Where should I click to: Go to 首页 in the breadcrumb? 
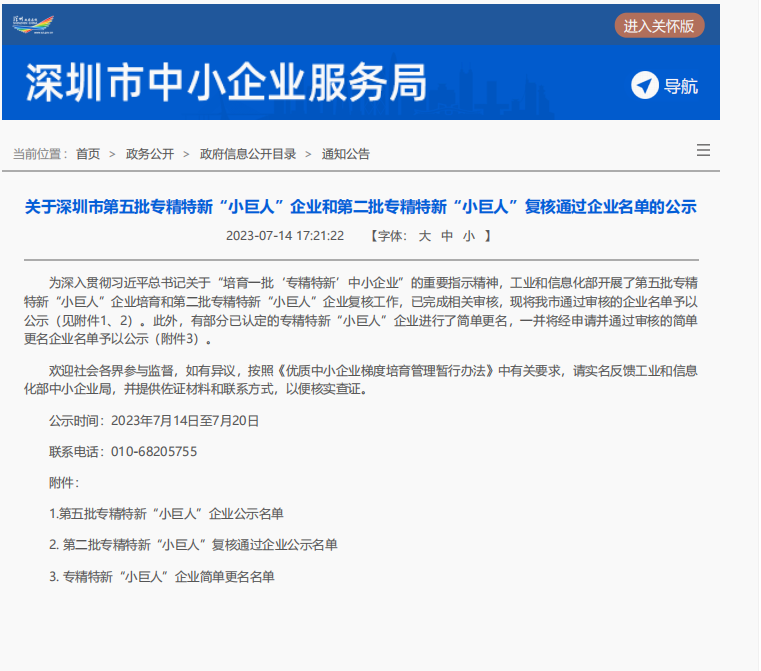[x=88, y=154]
